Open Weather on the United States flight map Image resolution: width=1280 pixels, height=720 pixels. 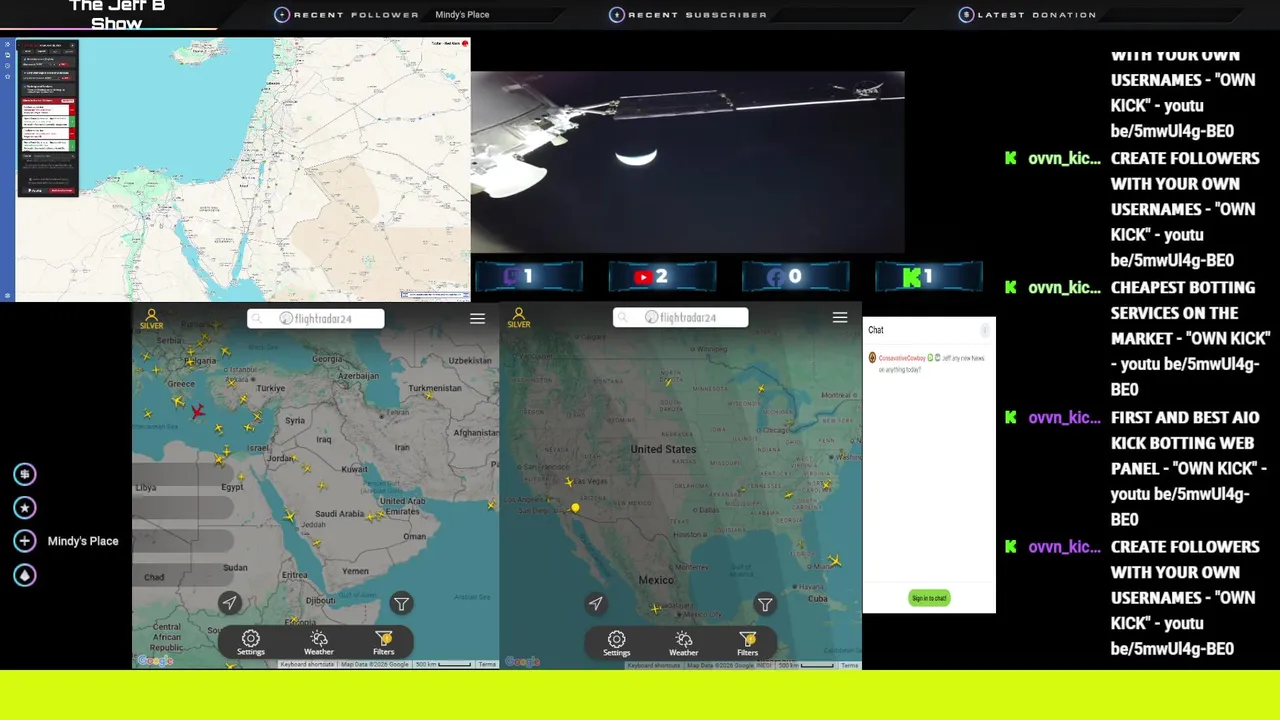(684, 643)
